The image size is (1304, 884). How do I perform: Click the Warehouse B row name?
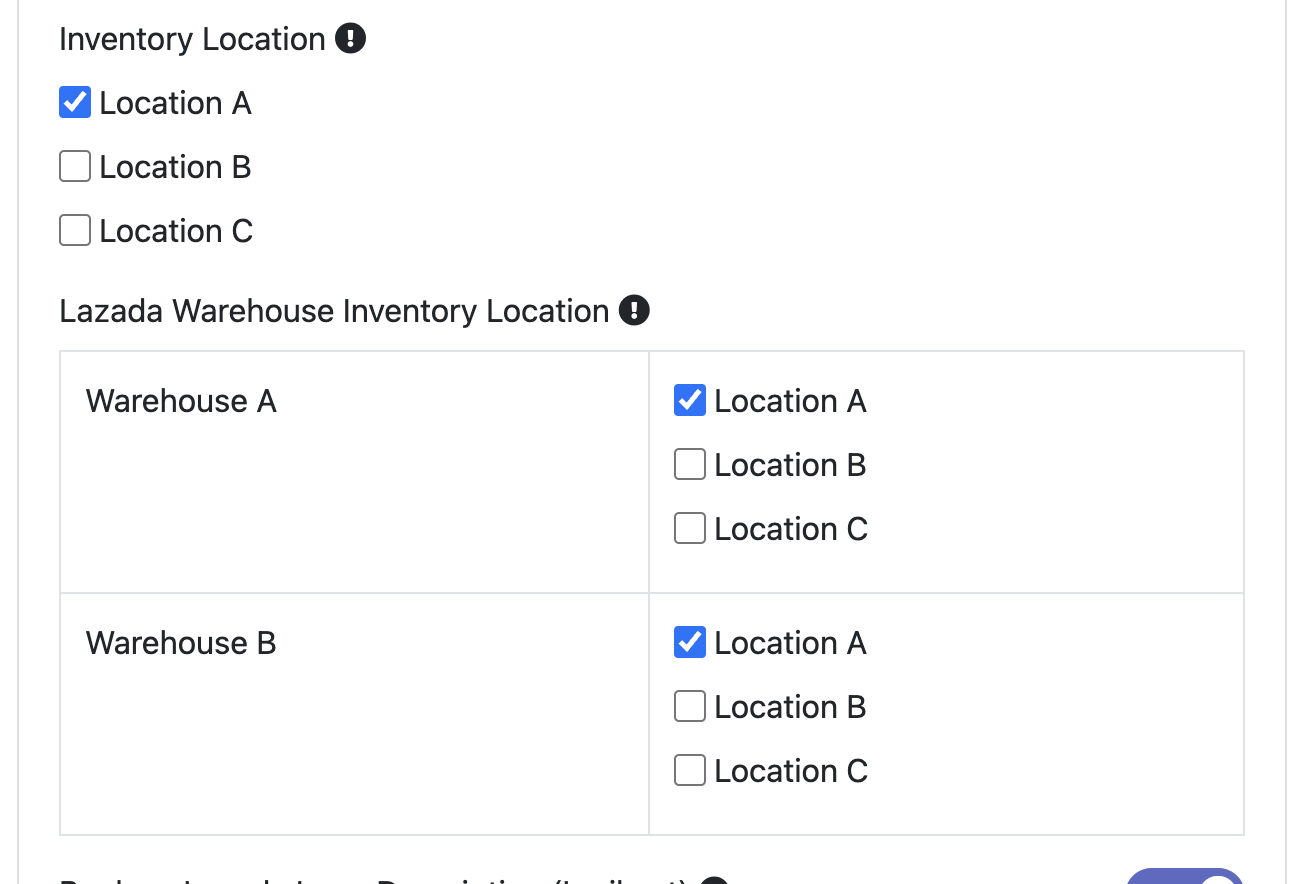tap(181, 643)
